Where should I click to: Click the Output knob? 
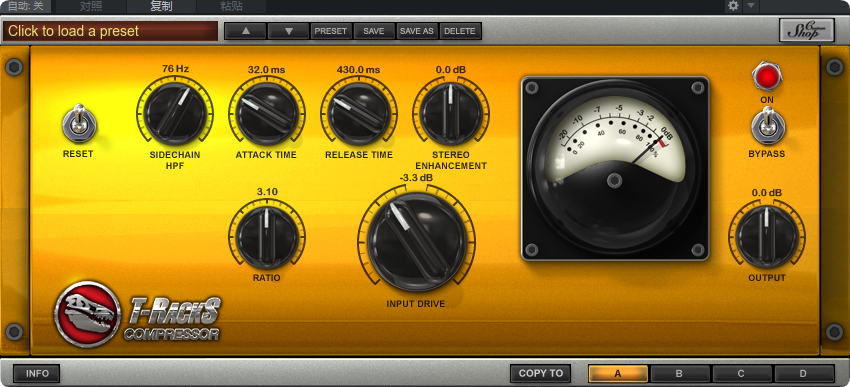point(767,237)
